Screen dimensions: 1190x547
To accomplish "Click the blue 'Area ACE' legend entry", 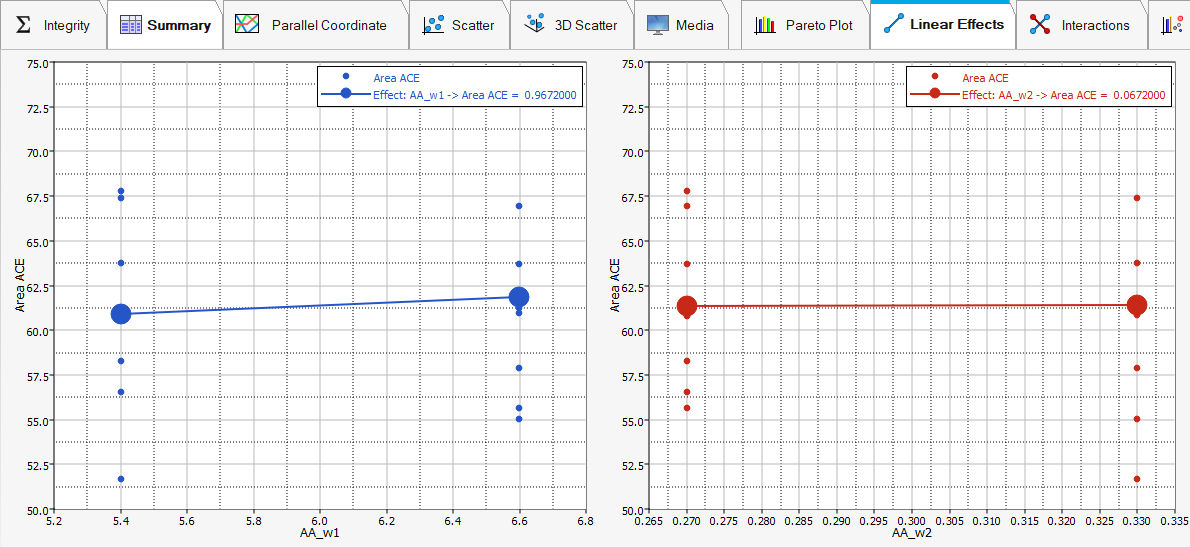I will [397, 77].
